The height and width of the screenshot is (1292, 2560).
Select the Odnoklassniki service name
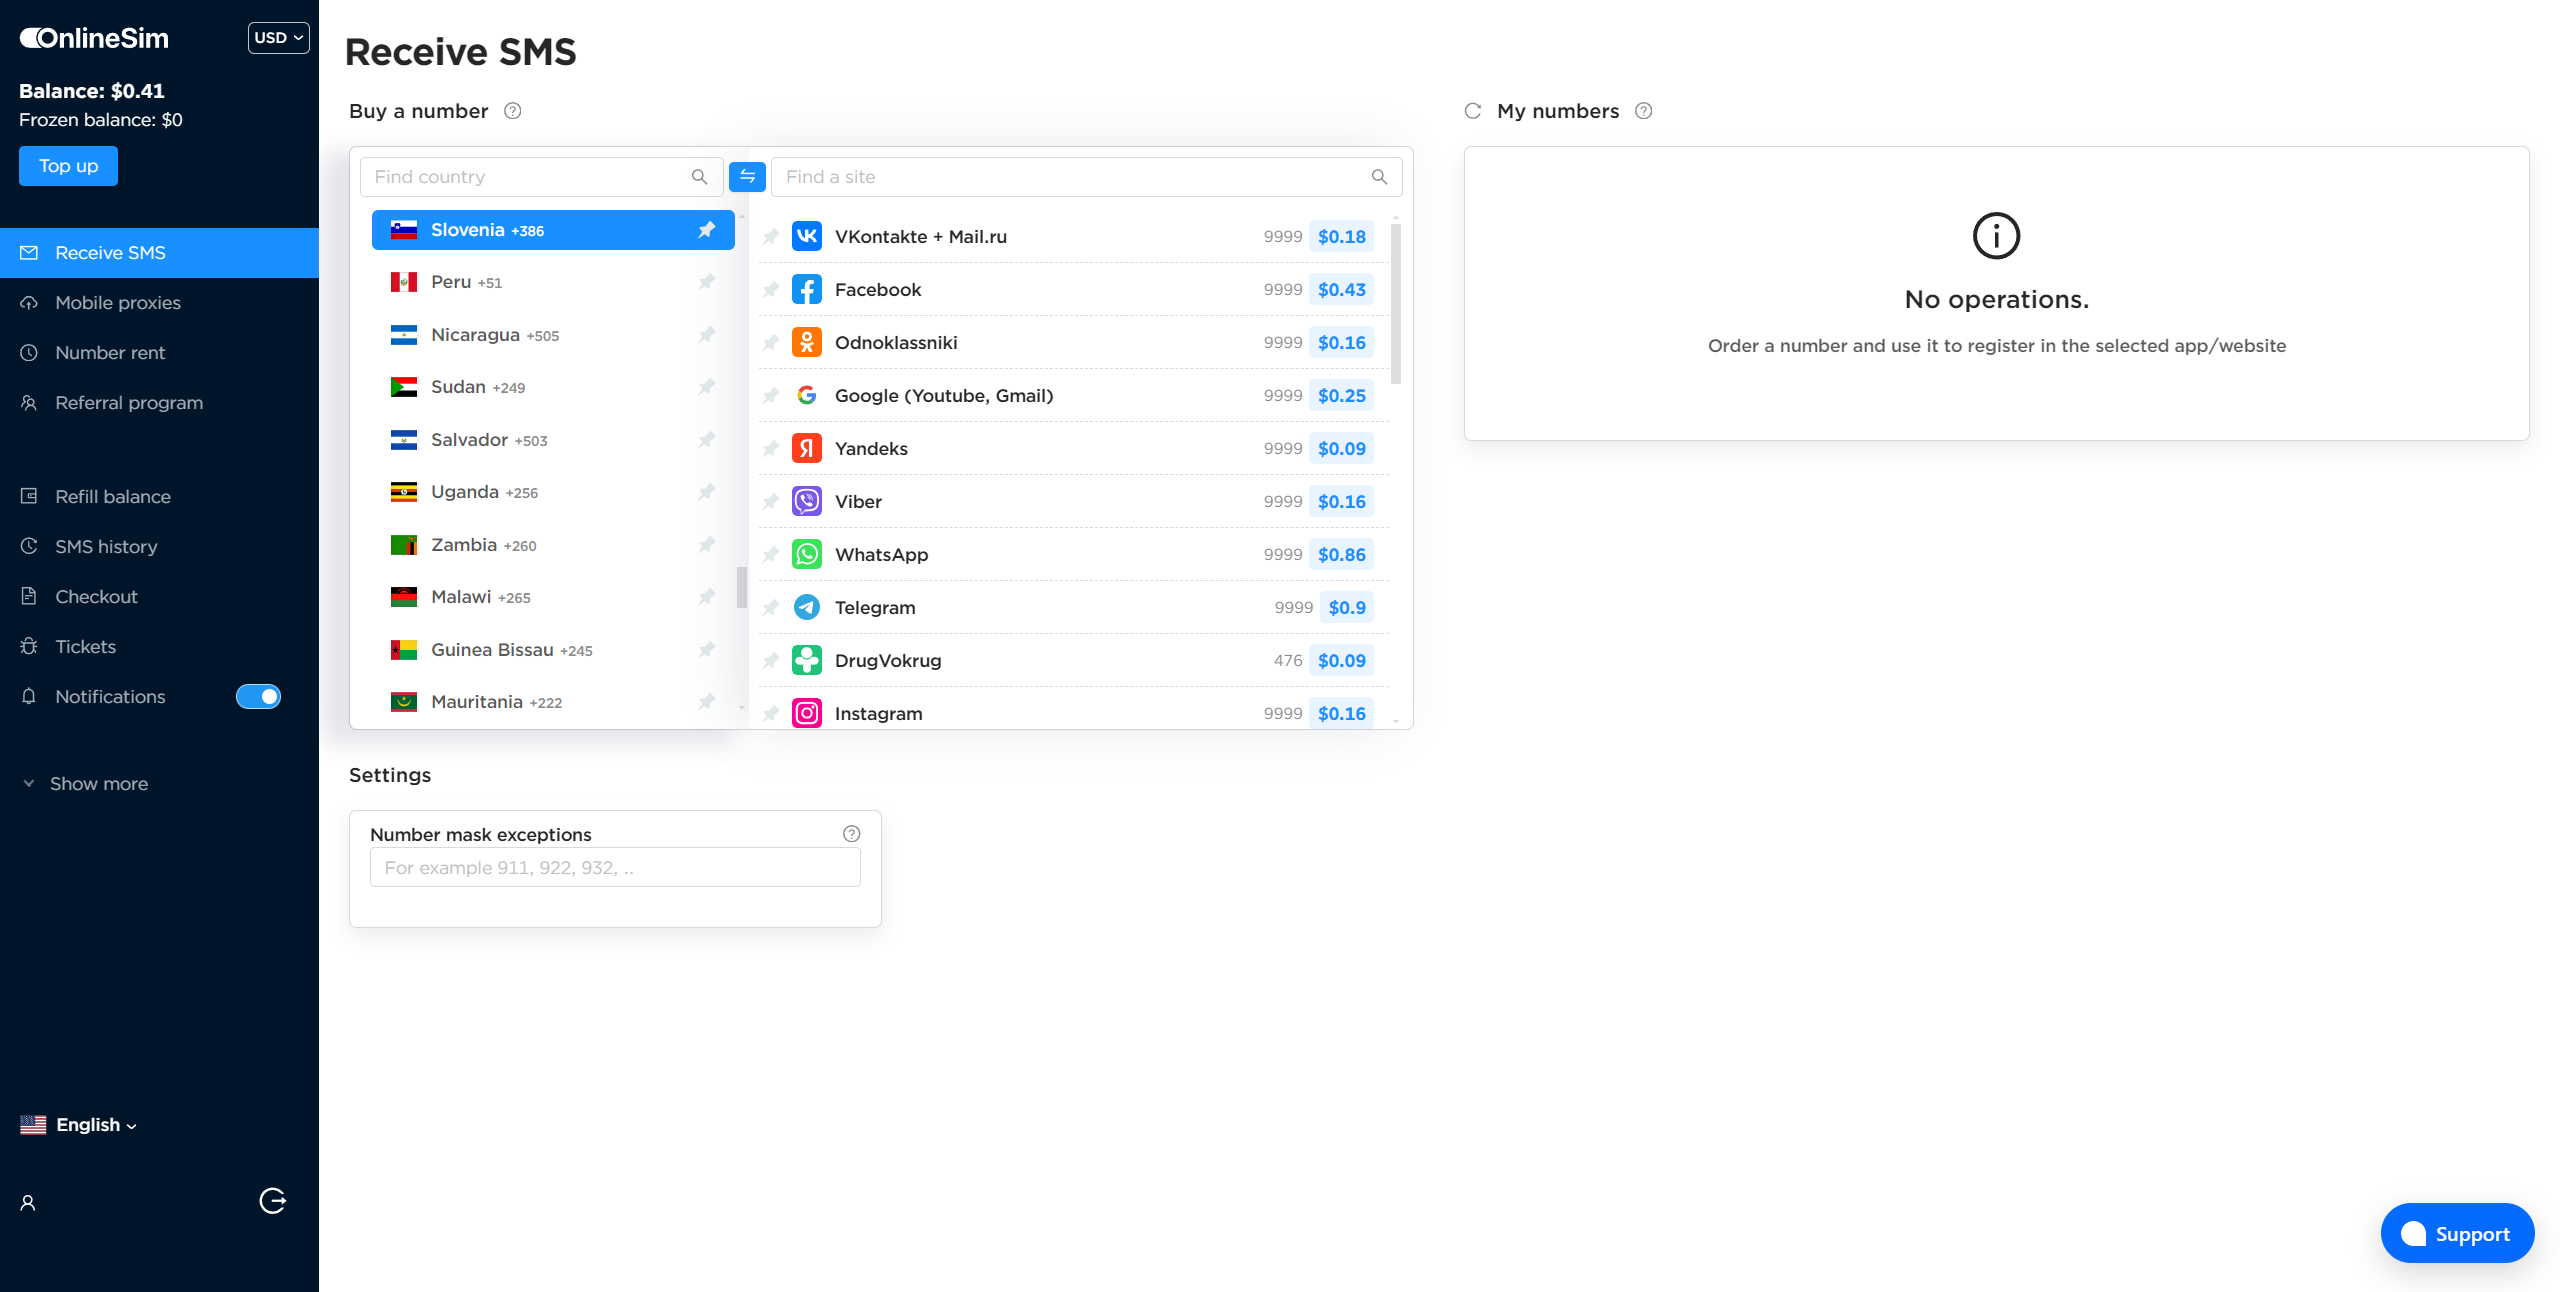pyautogui.click(x=896, y=343)
